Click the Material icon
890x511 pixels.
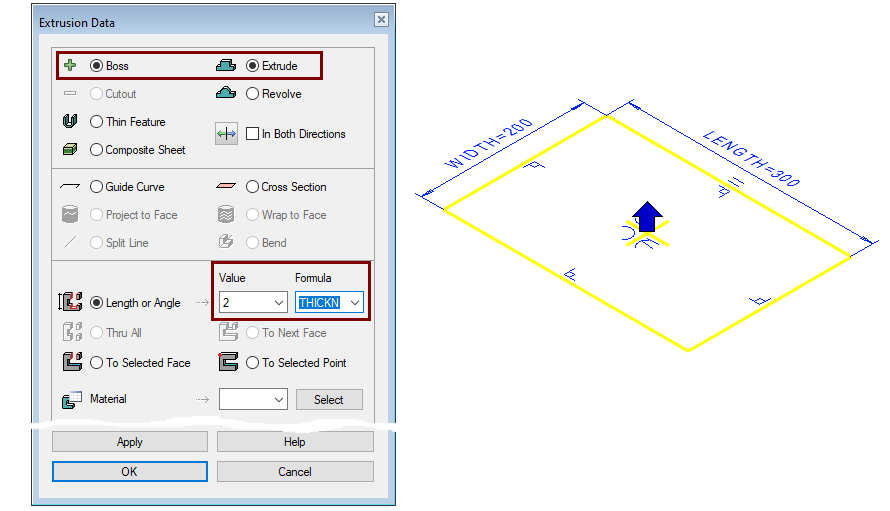coord(72,399)
